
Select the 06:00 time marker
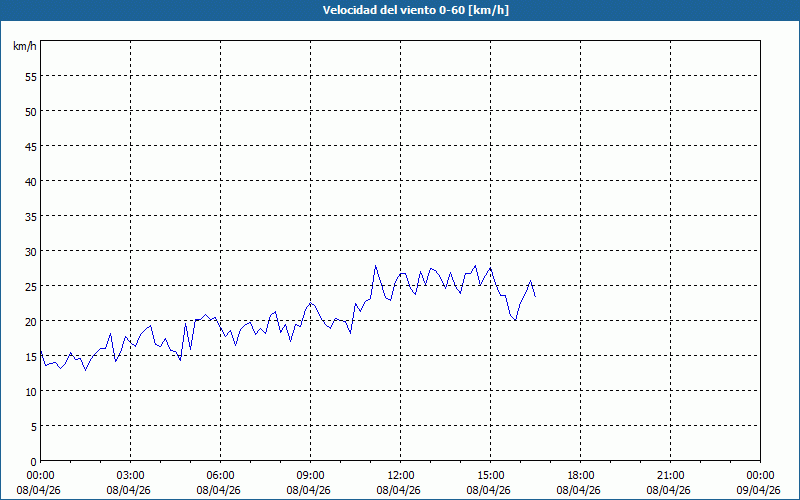[x=220, y=475]
